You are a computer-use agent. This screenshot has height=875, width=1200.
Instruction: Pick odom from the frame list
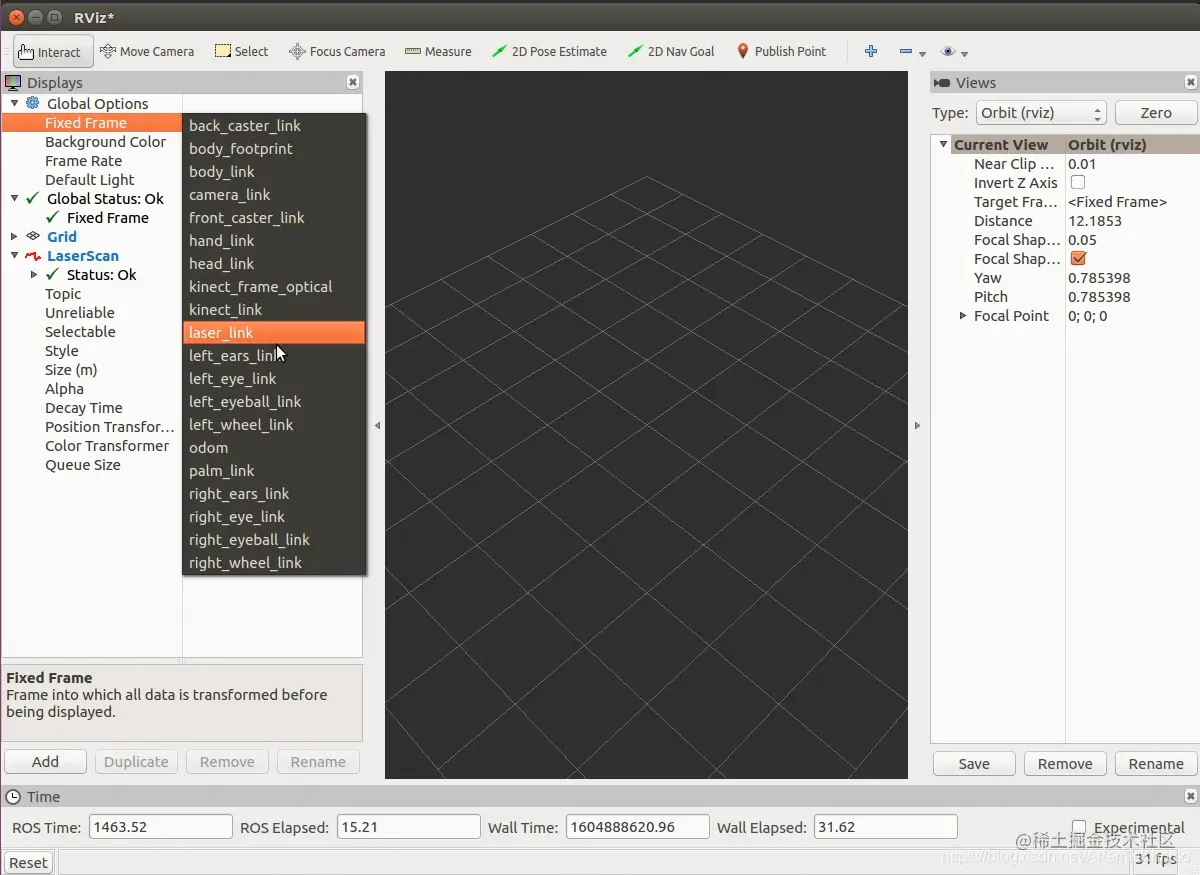[x=274, y=448]
